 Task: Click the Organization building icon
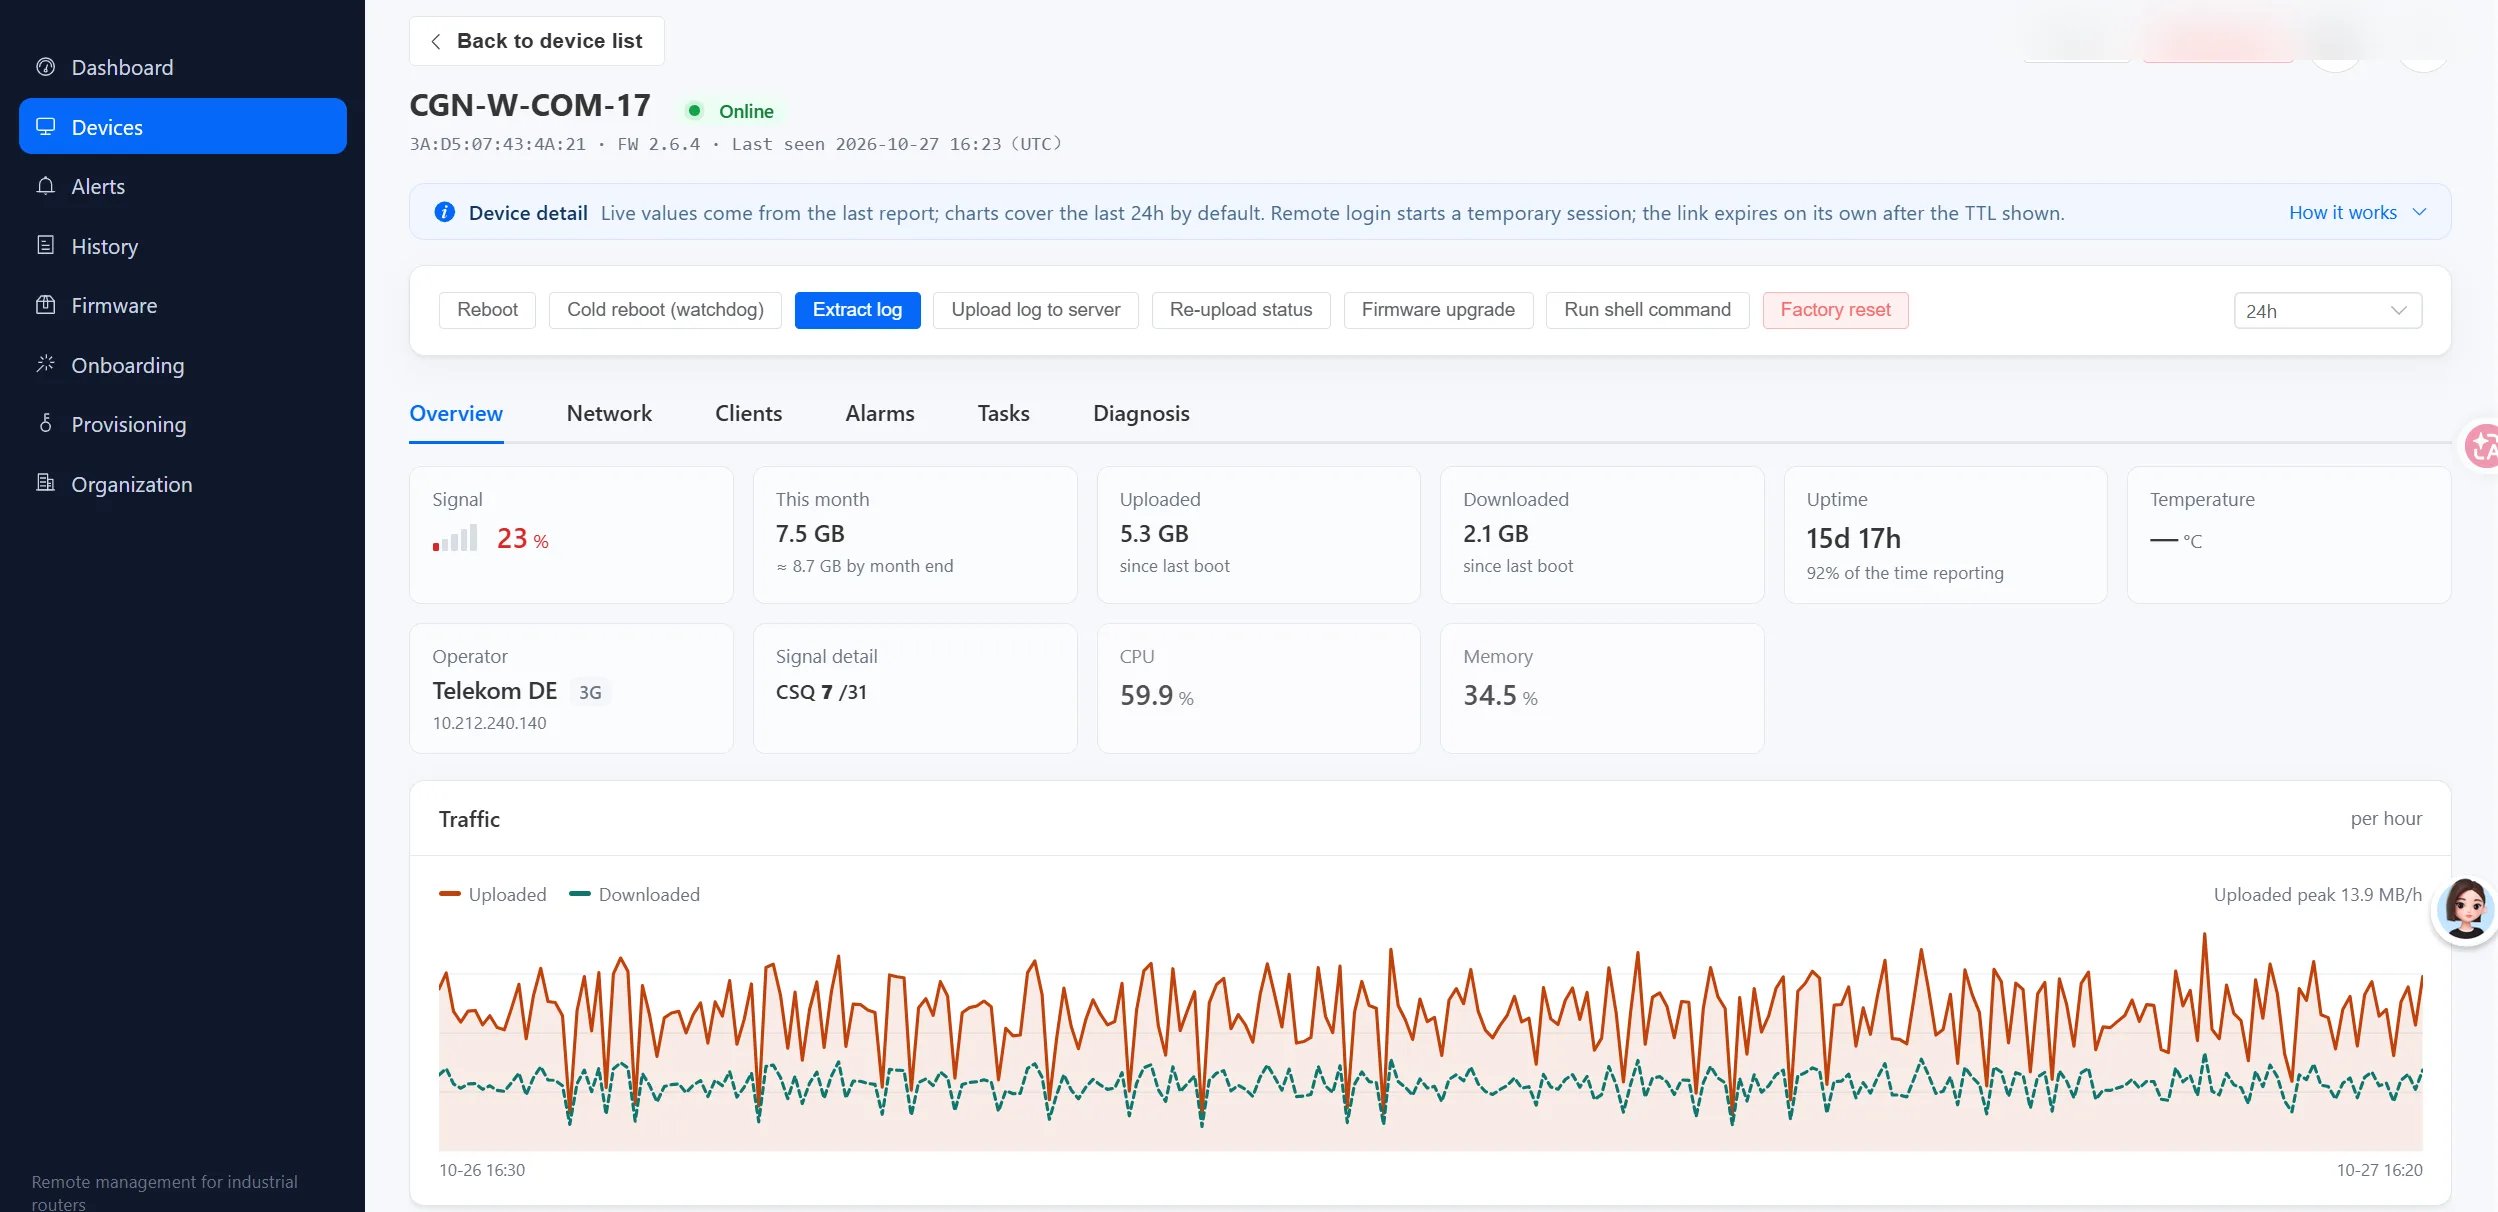click(45, 483)
